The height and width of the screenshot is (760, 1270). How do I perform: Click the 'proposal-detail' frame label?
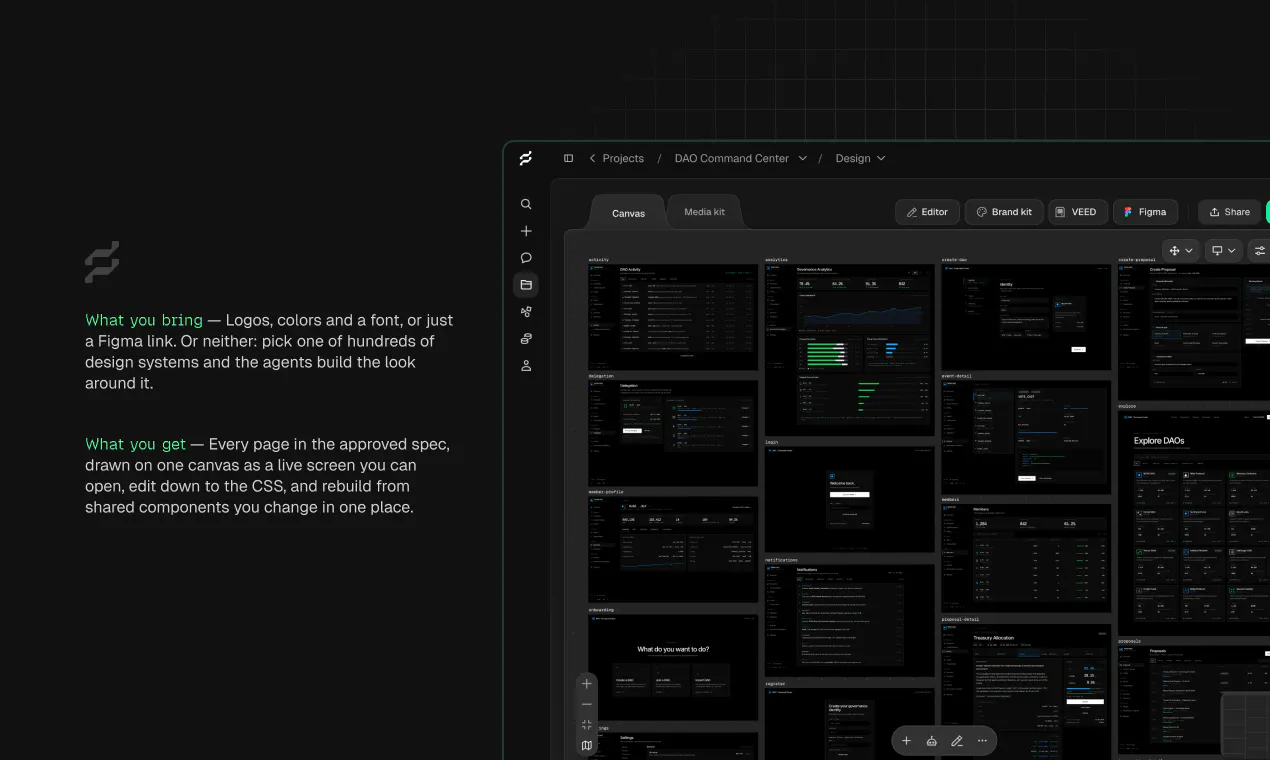point(961,619)
